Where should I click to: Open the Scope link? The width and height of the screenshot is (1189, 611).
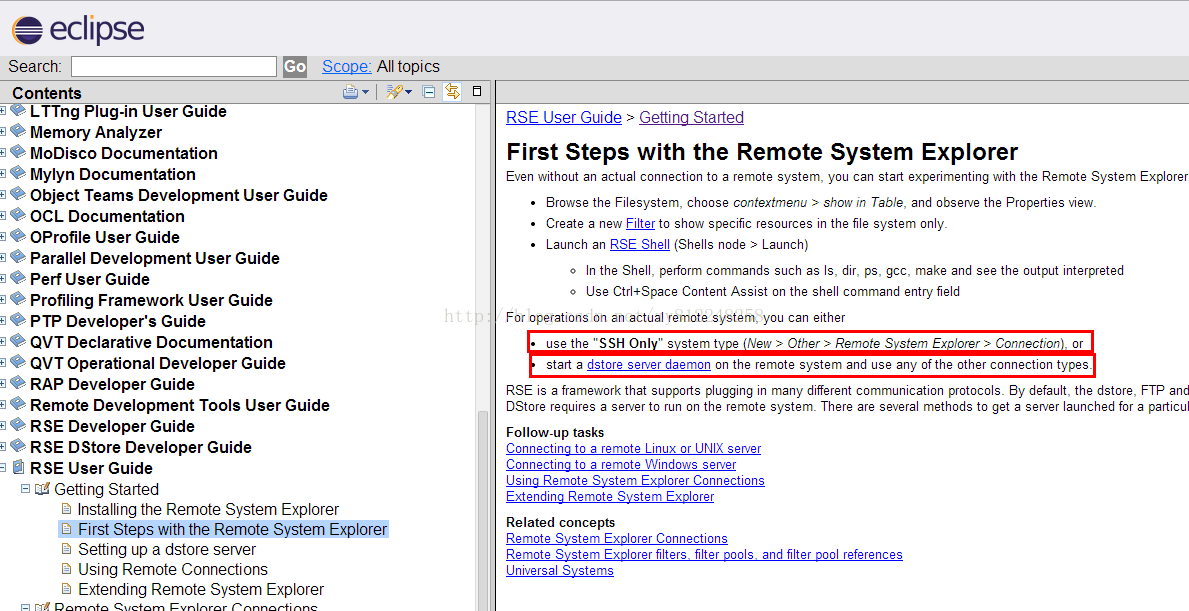347,67
